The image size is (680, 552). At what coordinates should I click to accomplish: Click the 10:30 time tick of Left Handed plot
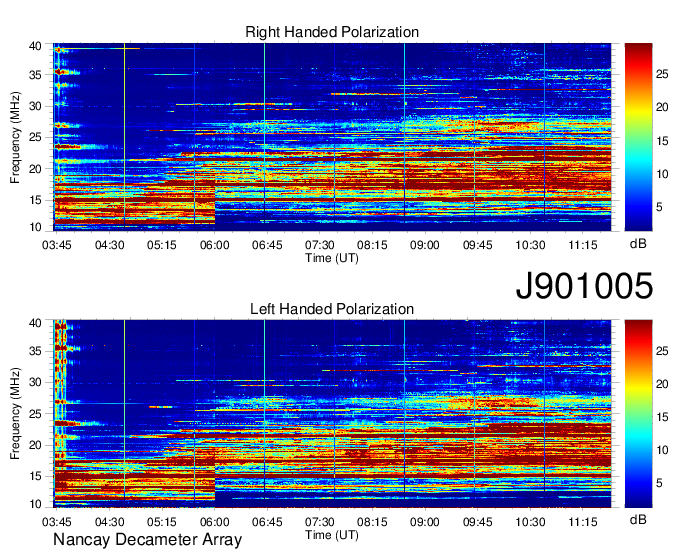530,522
